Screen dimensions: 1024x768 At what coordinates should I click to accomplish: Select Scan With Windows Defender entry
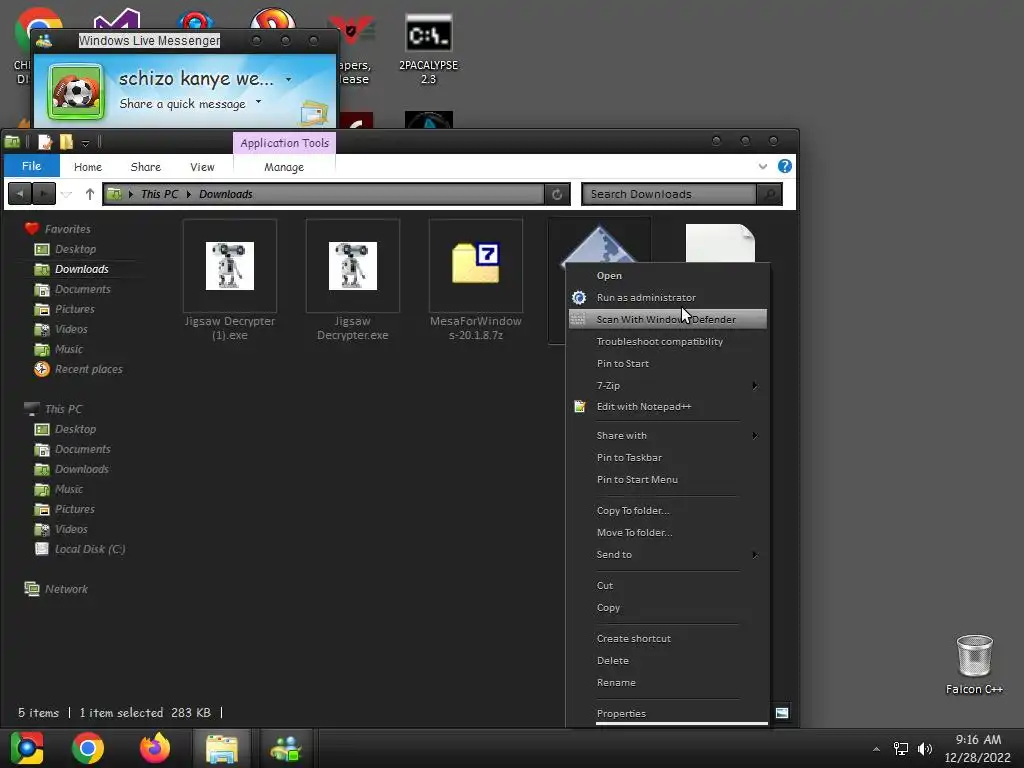click(667, 319)
